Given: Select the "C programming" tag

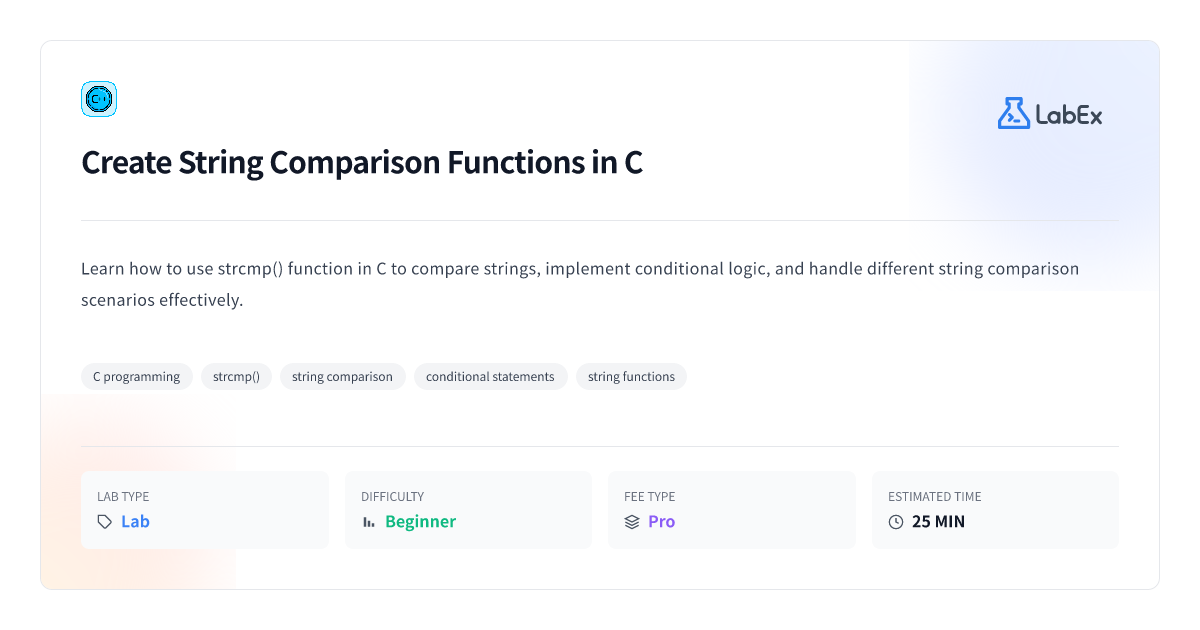Looking at the screenshot, I should (137, 377).
